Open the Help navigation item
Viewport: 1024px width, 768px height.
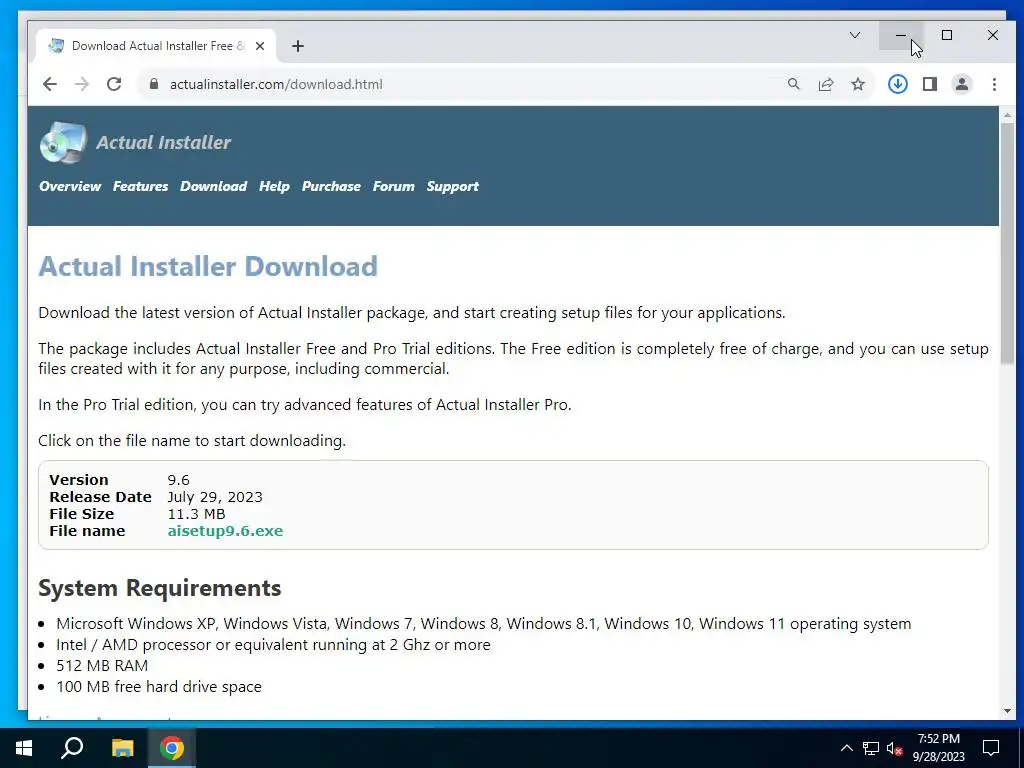pos(274,186)
